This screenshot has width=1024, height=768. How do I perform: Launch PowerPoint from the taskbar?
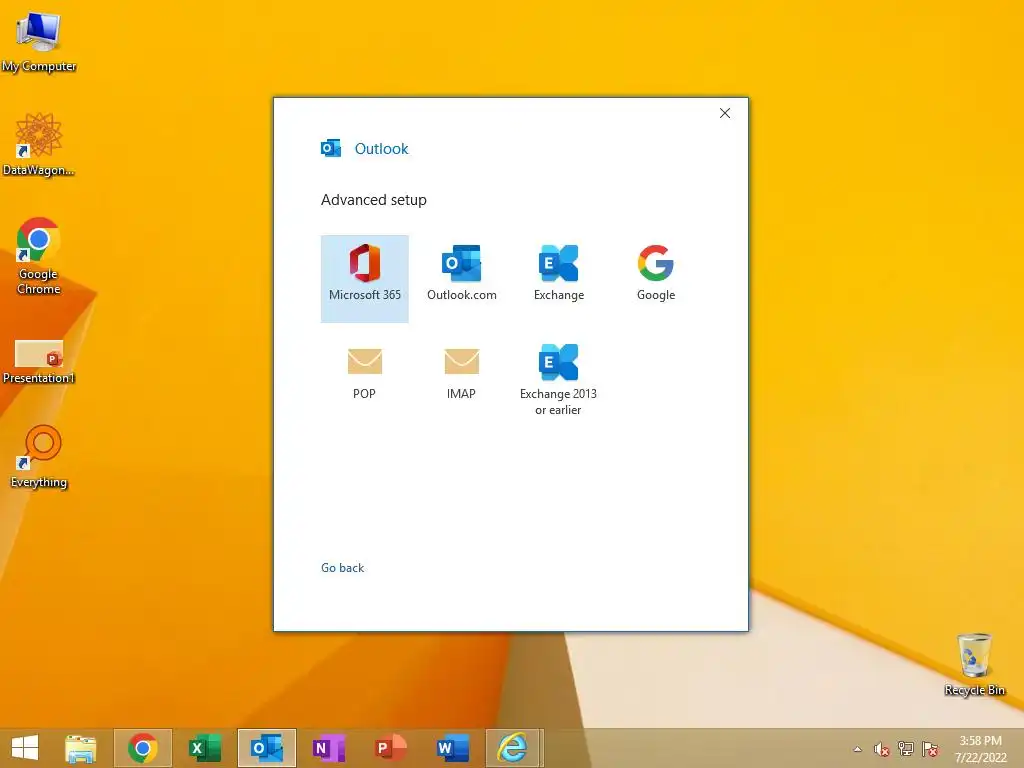click(391, 748)
